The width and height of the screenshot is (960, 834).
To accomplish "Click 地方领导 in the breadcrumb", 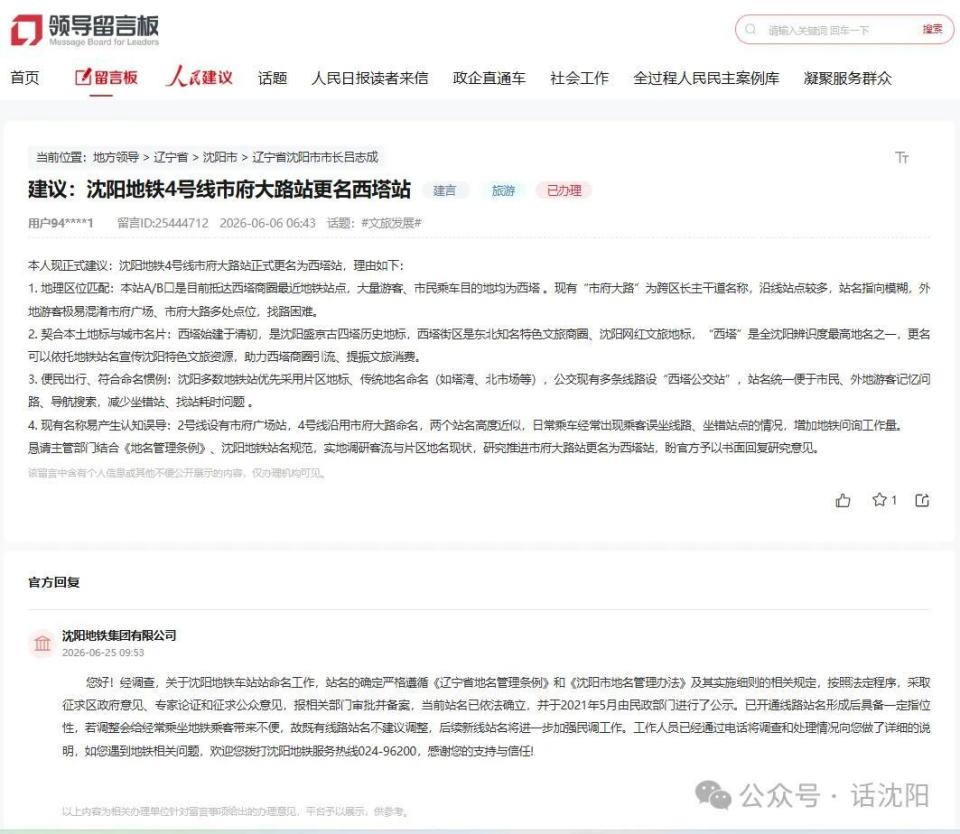I will [116, 157].
